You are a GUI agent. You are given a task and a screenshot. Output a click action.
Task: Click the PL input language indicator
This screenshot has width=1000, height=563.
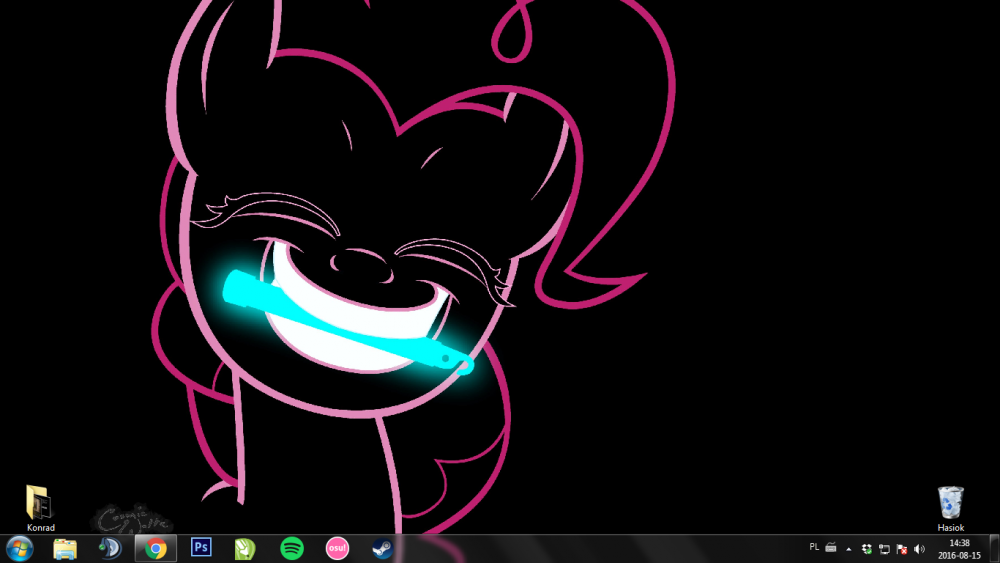813,548
